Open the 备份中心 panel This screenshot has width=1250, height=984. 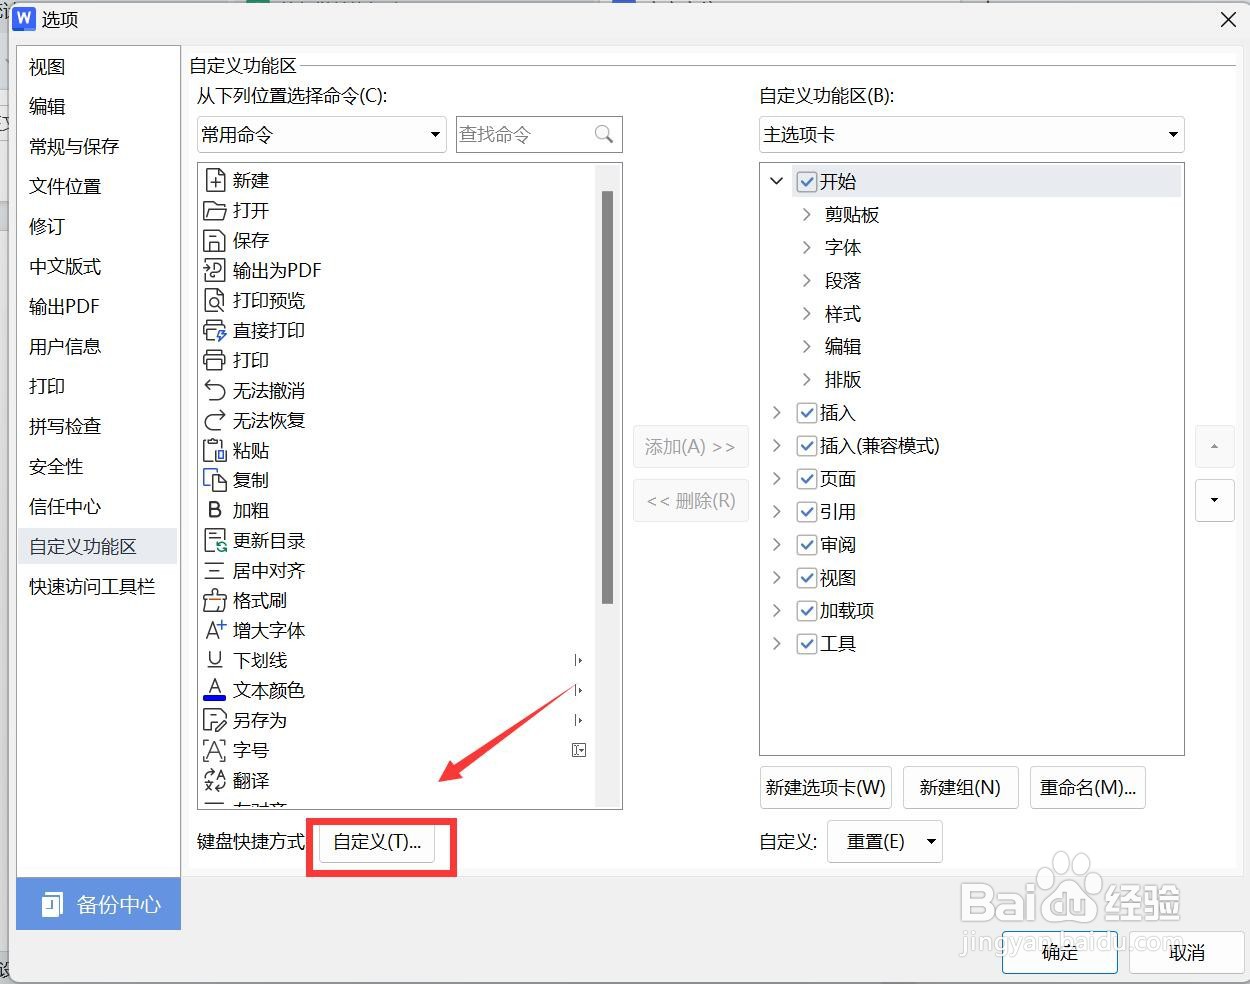coord(98,904)
